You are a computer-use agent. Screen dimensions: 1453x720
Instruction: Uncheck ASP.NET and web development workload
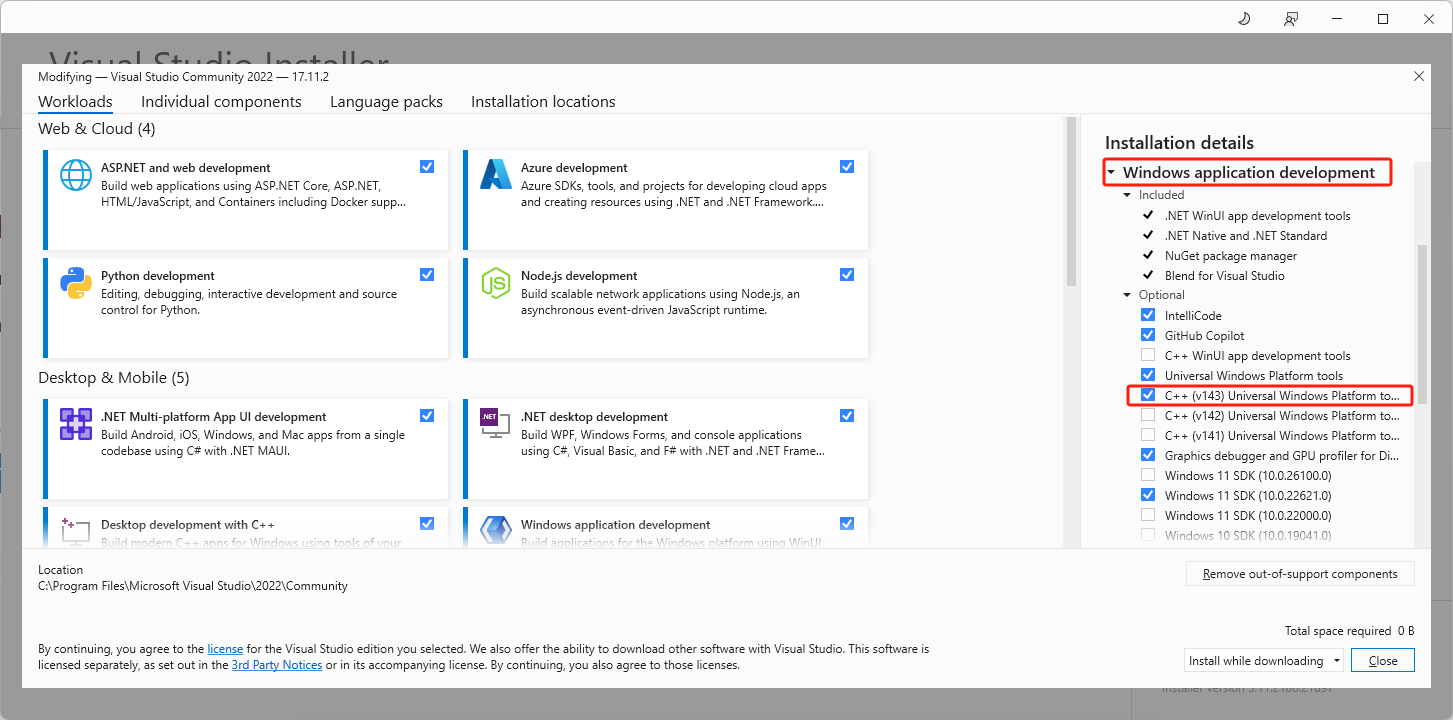pyautogui.click(x=427, y=167)
